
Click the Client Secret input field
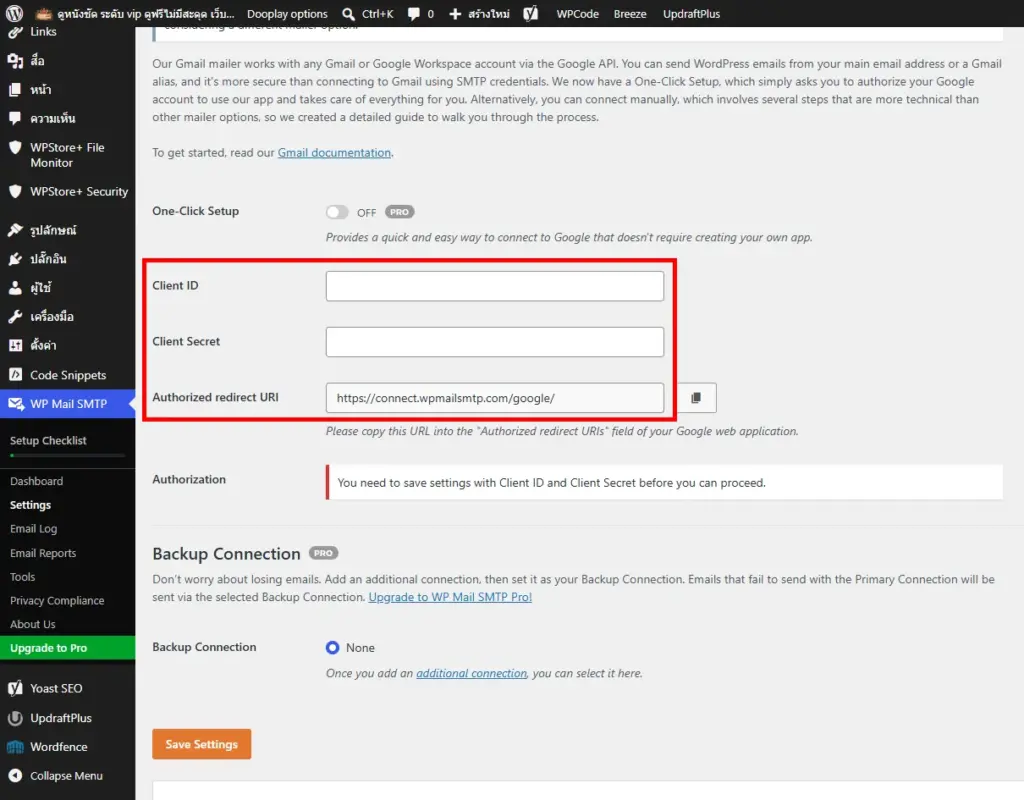tap(494, 342)
